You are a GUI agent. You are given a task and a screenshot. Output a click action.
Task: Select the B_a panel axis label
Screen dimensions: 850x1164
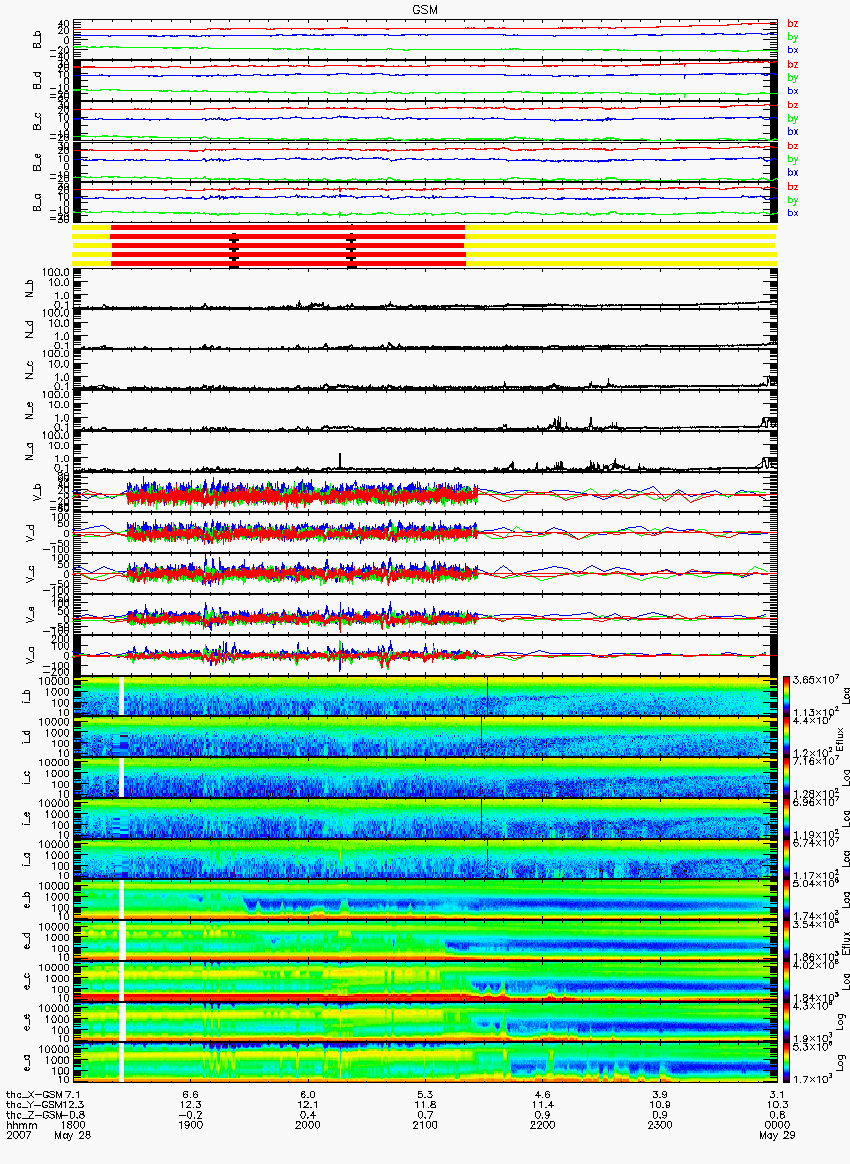tap(37, 203)
